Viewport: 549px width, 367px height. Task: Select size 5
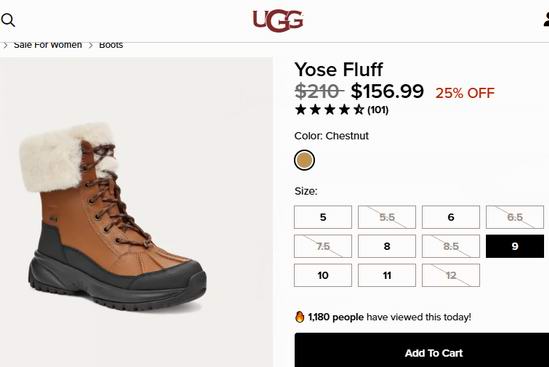click(323, 217)
